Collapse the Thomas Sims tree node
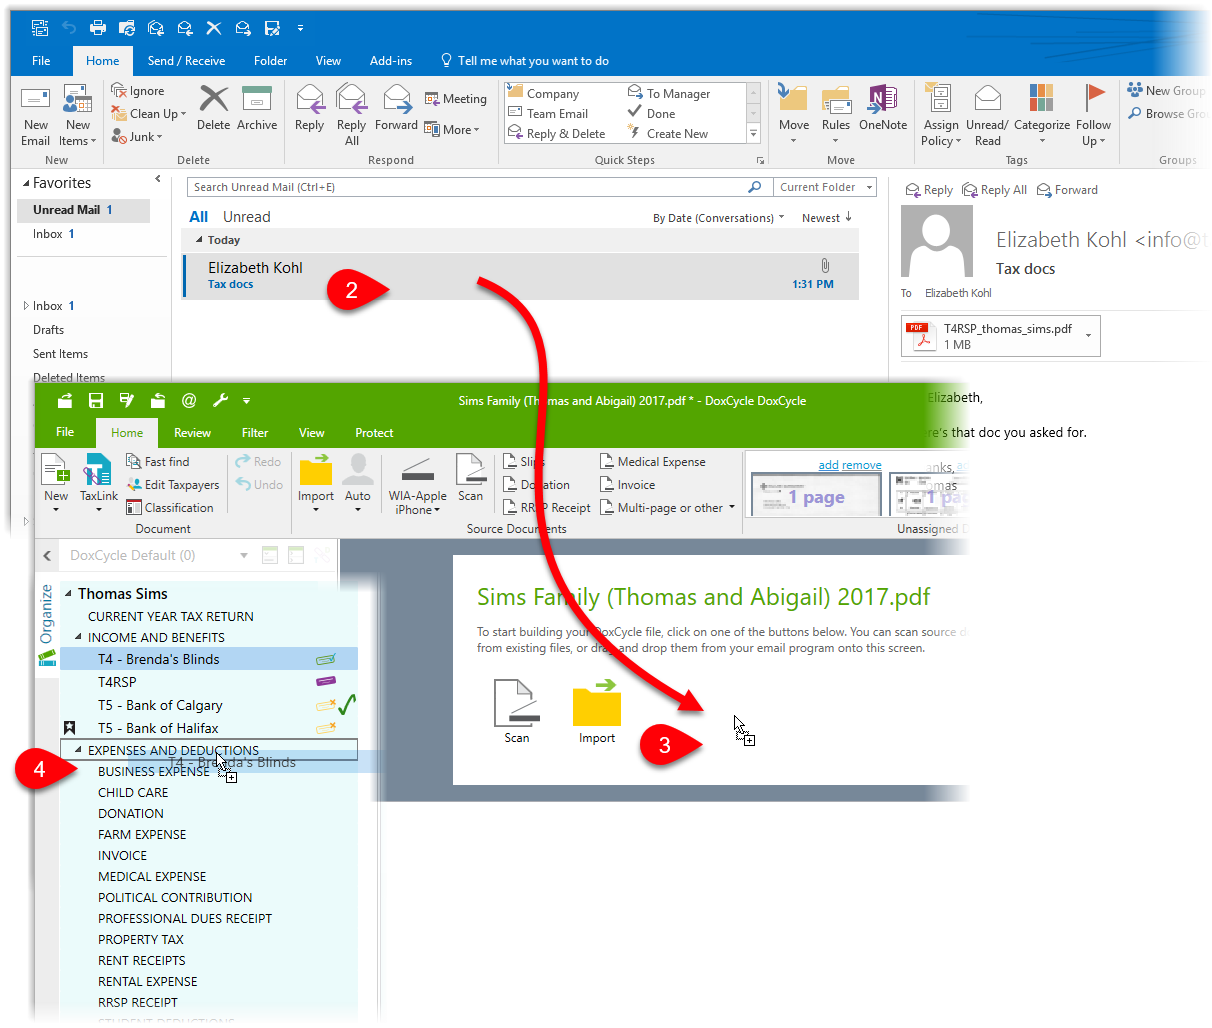1212x1028 pixels. pyautogui.click(x=68, y=594)
